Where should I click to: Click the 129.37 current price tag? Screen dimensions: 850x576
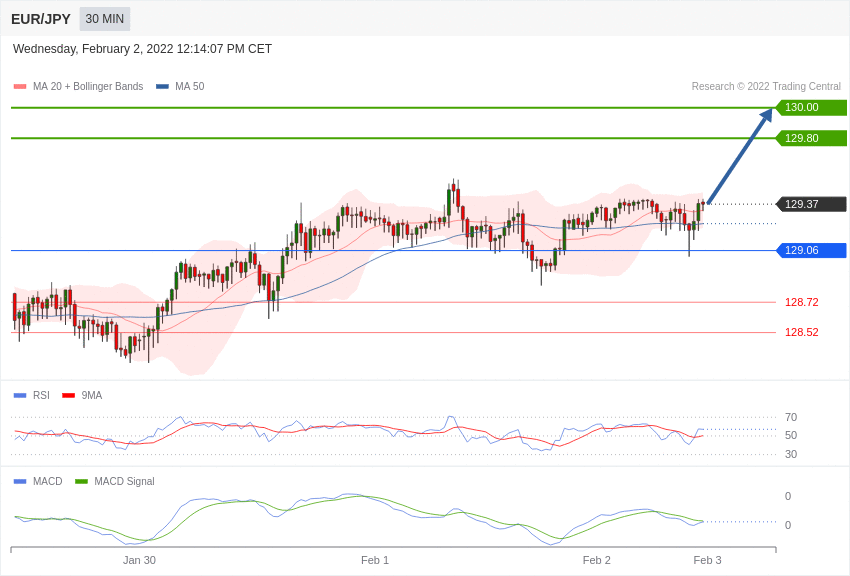812,204
